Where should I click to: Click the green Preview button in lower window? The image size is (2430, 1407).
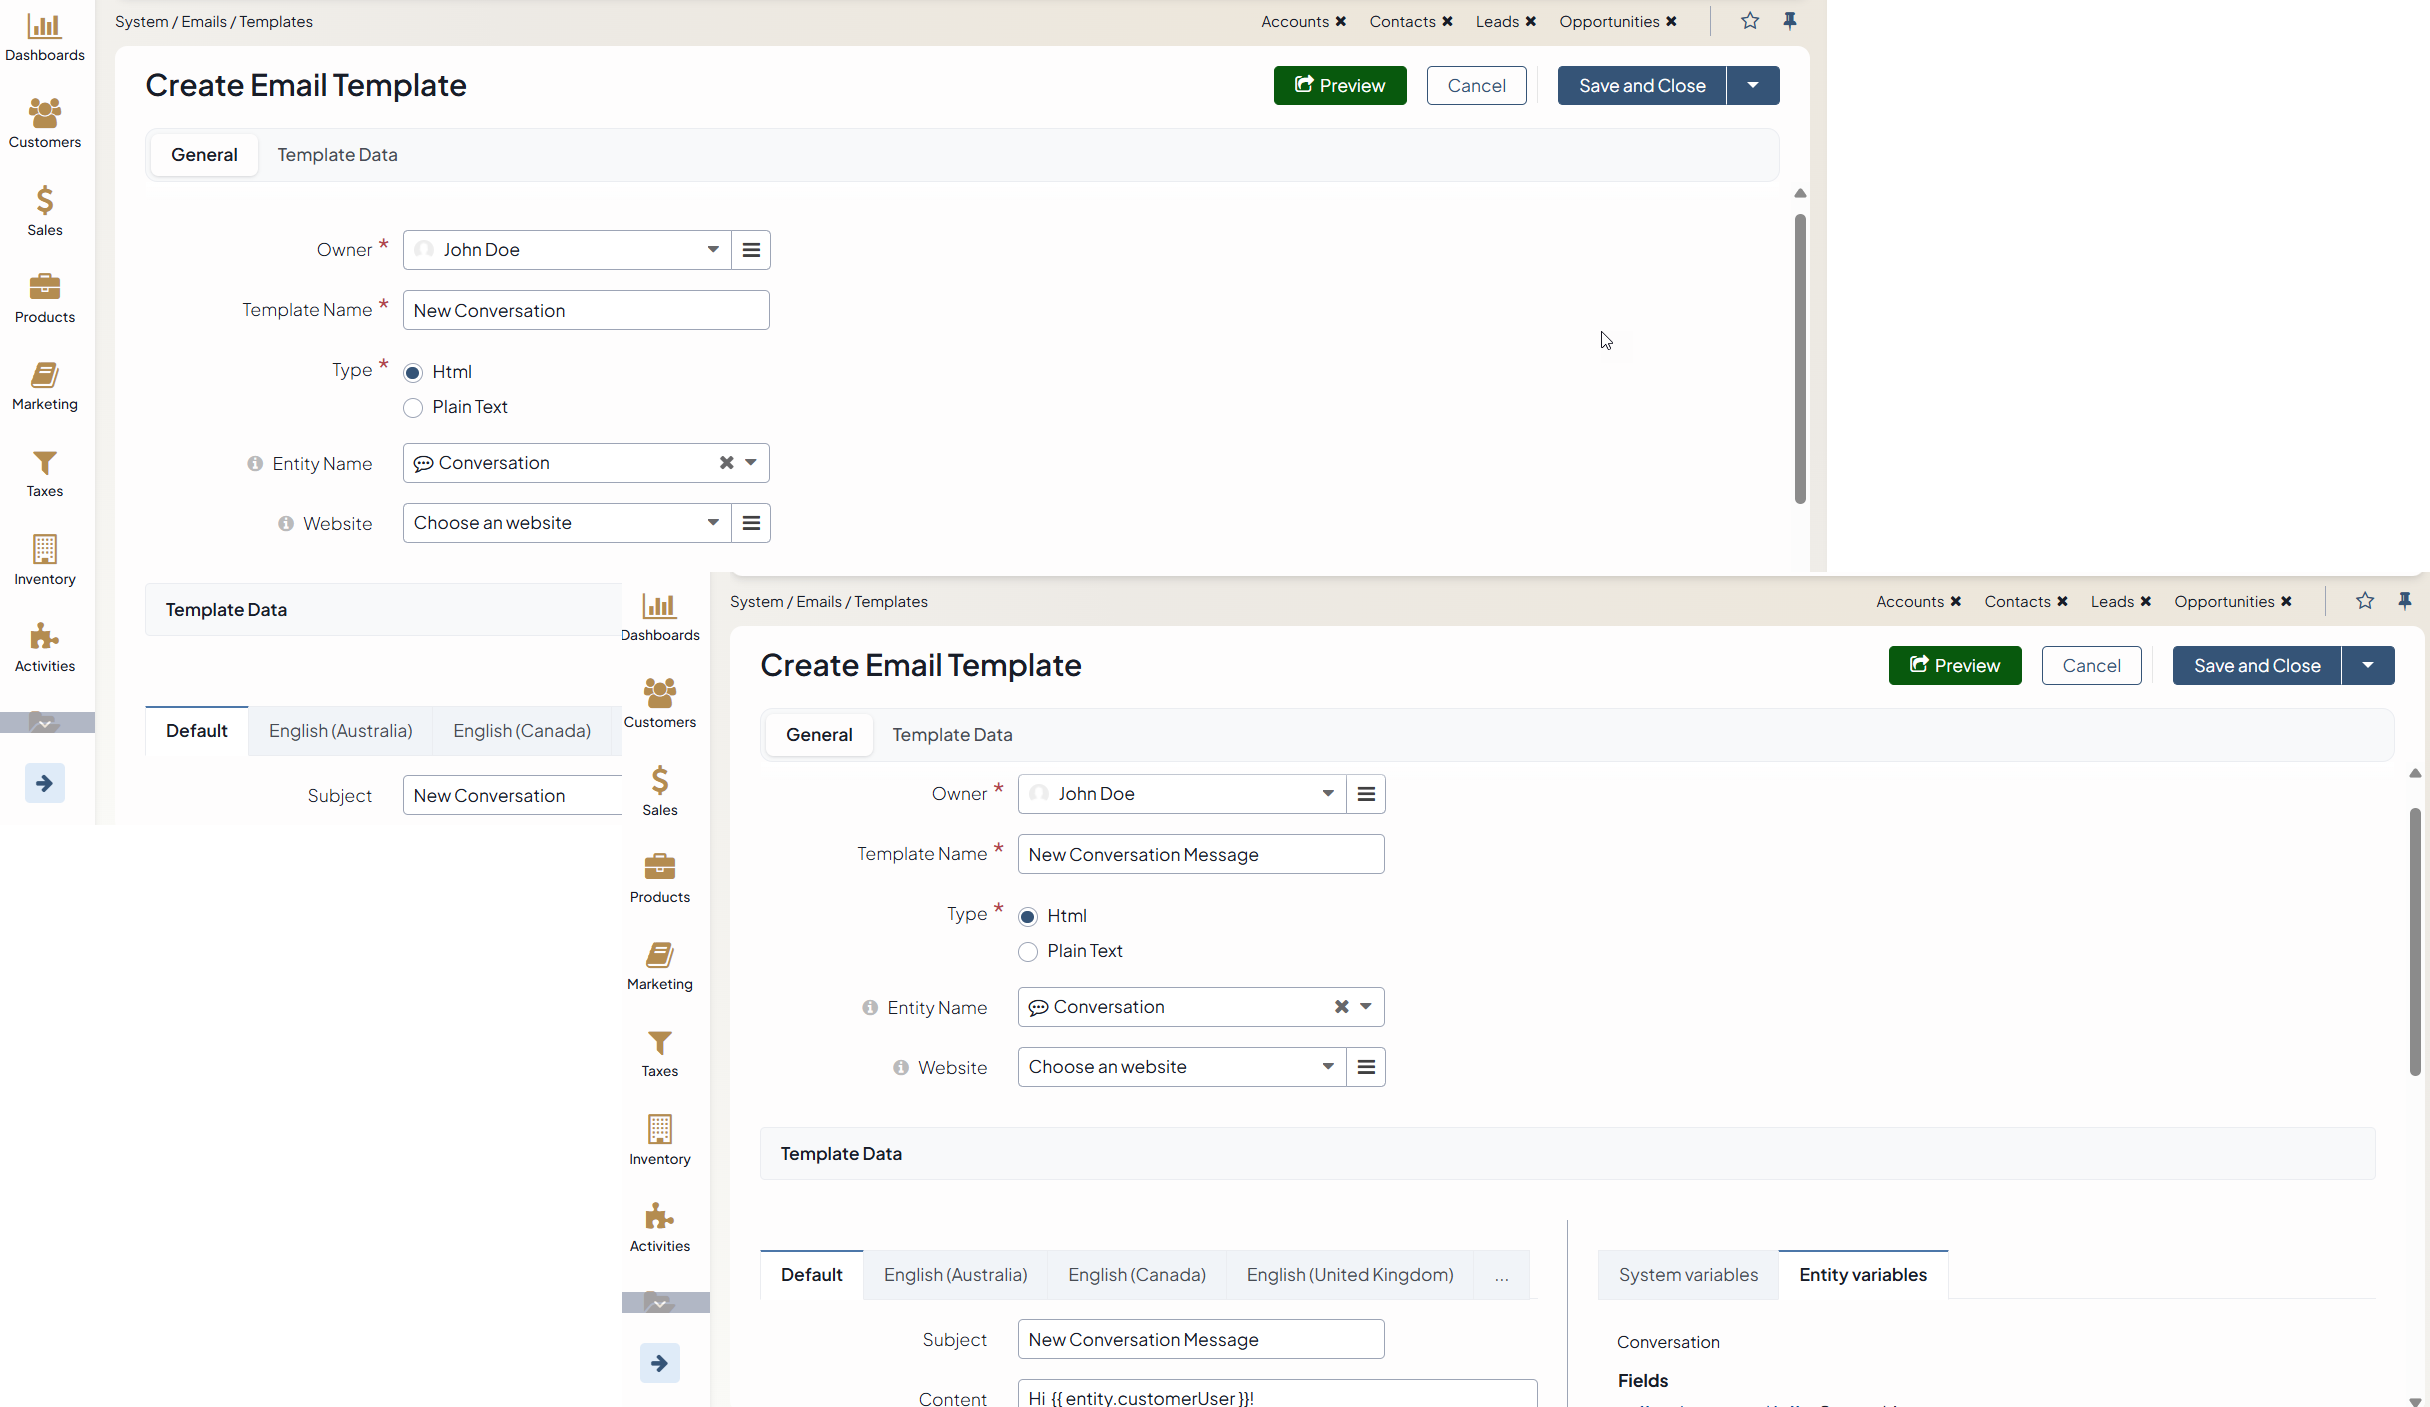[x=1954, y=666]
